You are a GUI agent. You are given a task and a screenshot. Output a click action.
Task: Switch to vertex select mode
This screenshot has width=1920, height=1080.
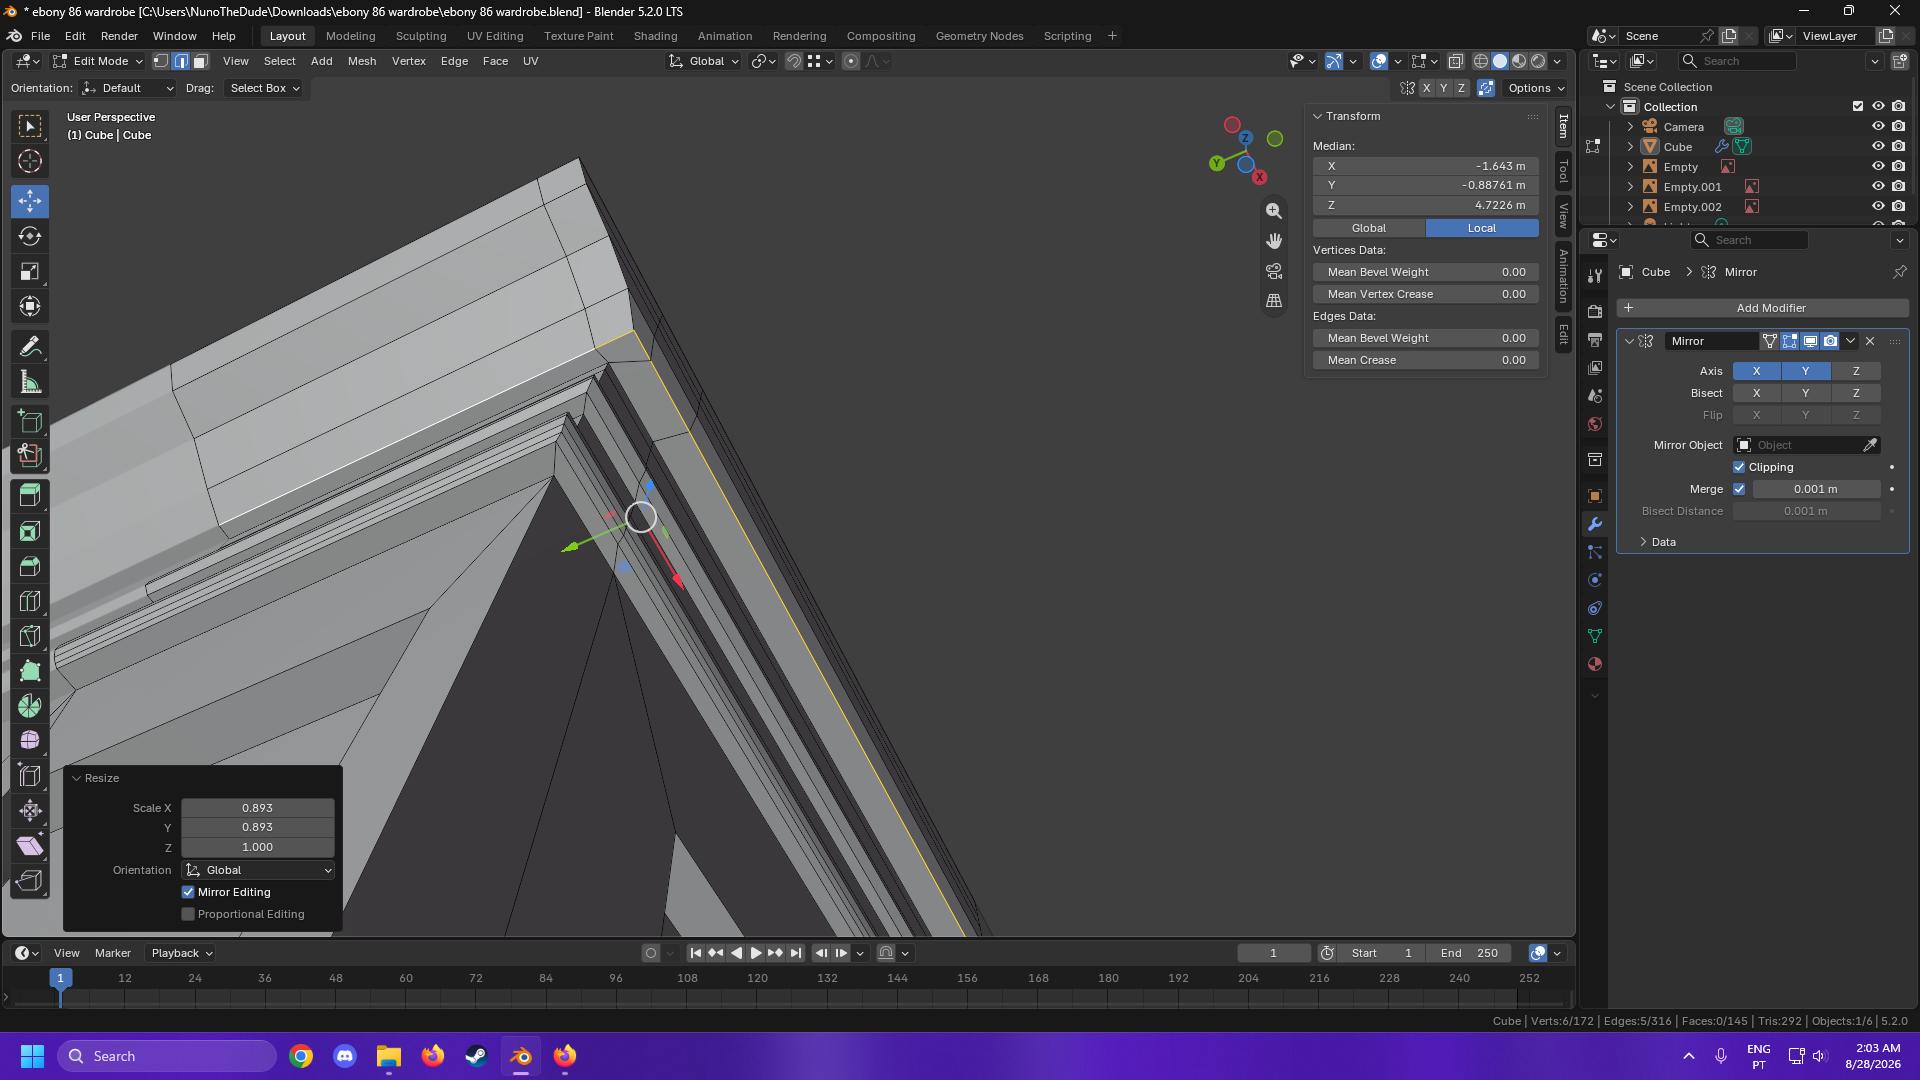click(161, 61)
